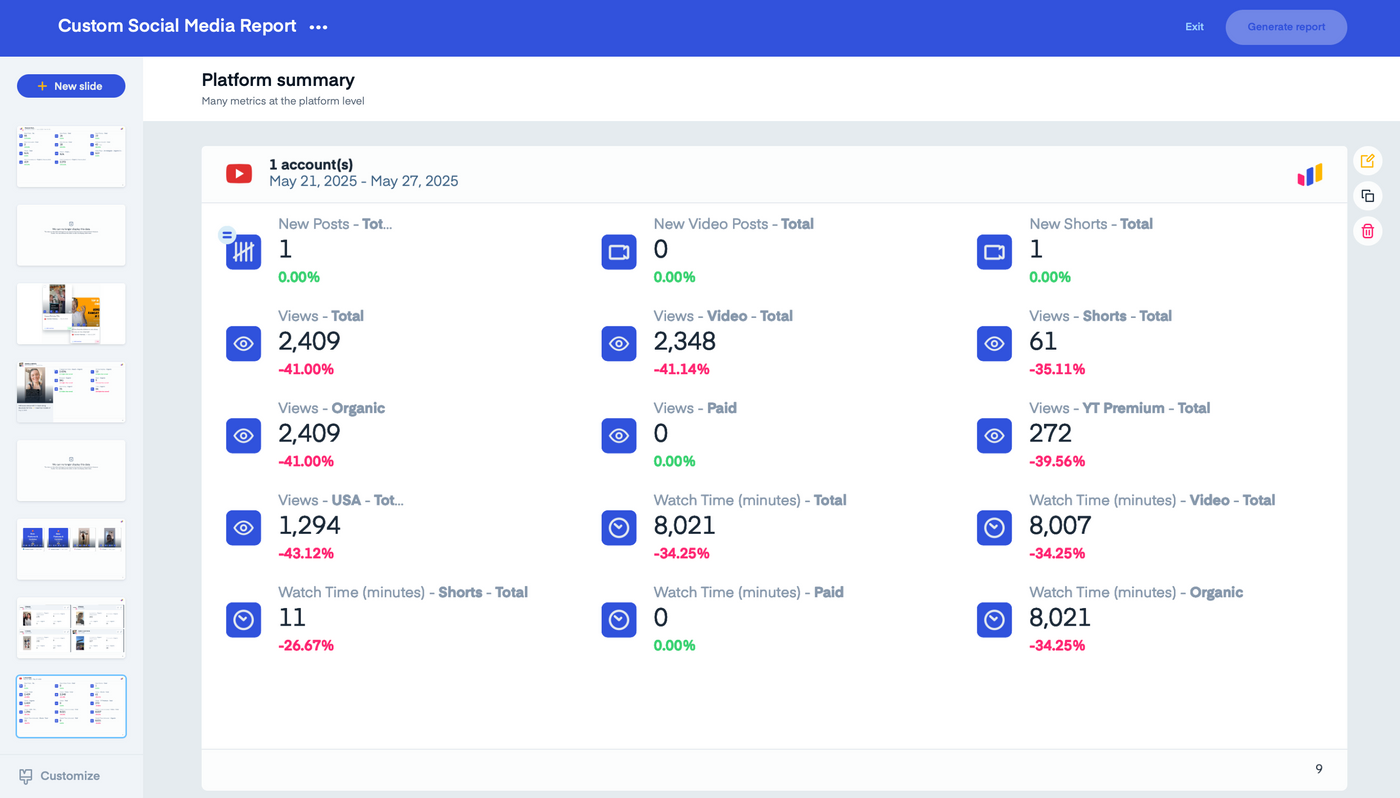This screenshot has height=798, width=1400.
Task: Click the -39.56% change for YT Premium views
Action: click(x=1057, y=462)
